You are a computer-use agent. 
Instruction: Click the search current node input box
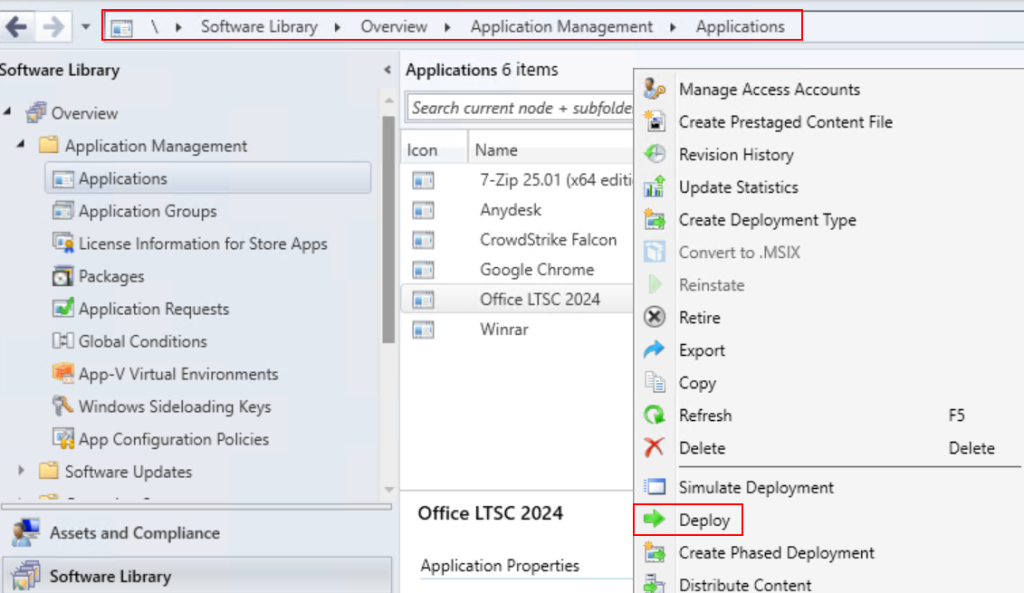520,108
